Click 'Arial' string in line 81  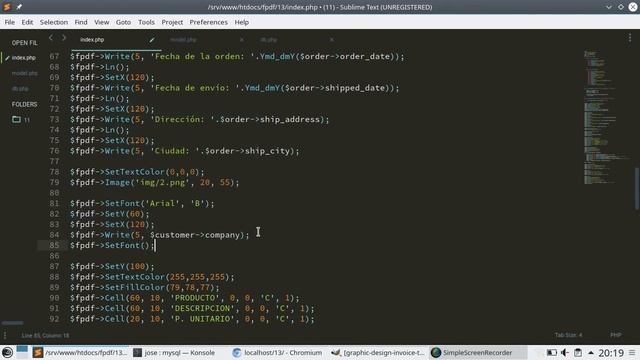click(x=162, y=203)
